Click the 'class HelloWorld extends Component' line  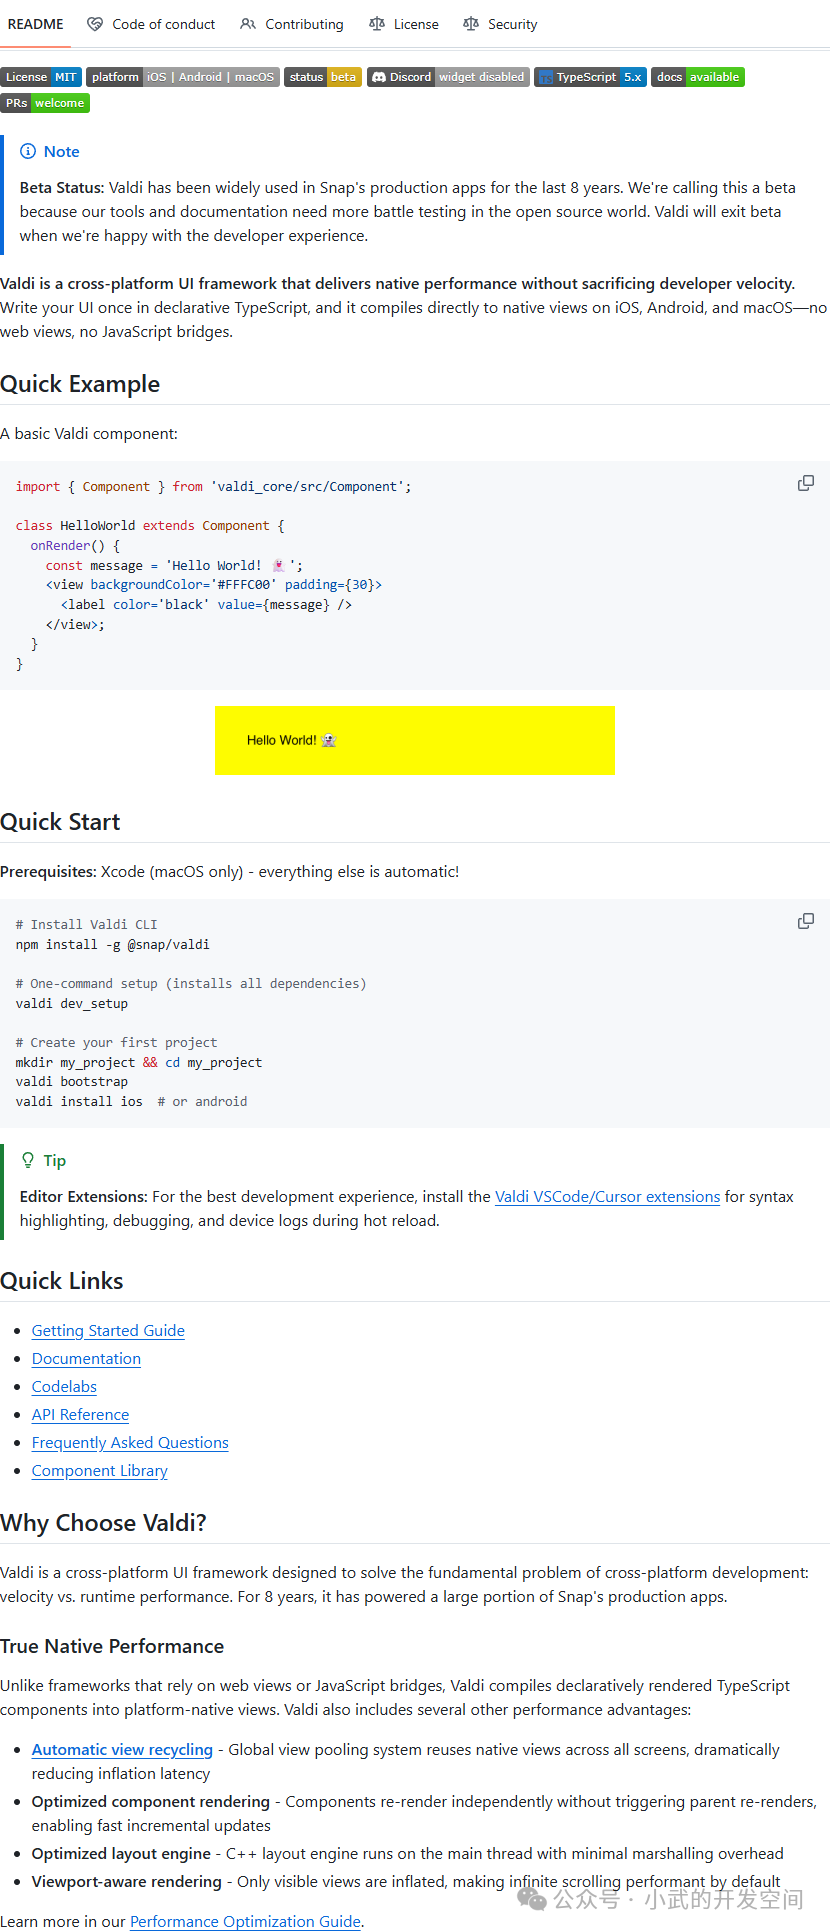(150, 525)
